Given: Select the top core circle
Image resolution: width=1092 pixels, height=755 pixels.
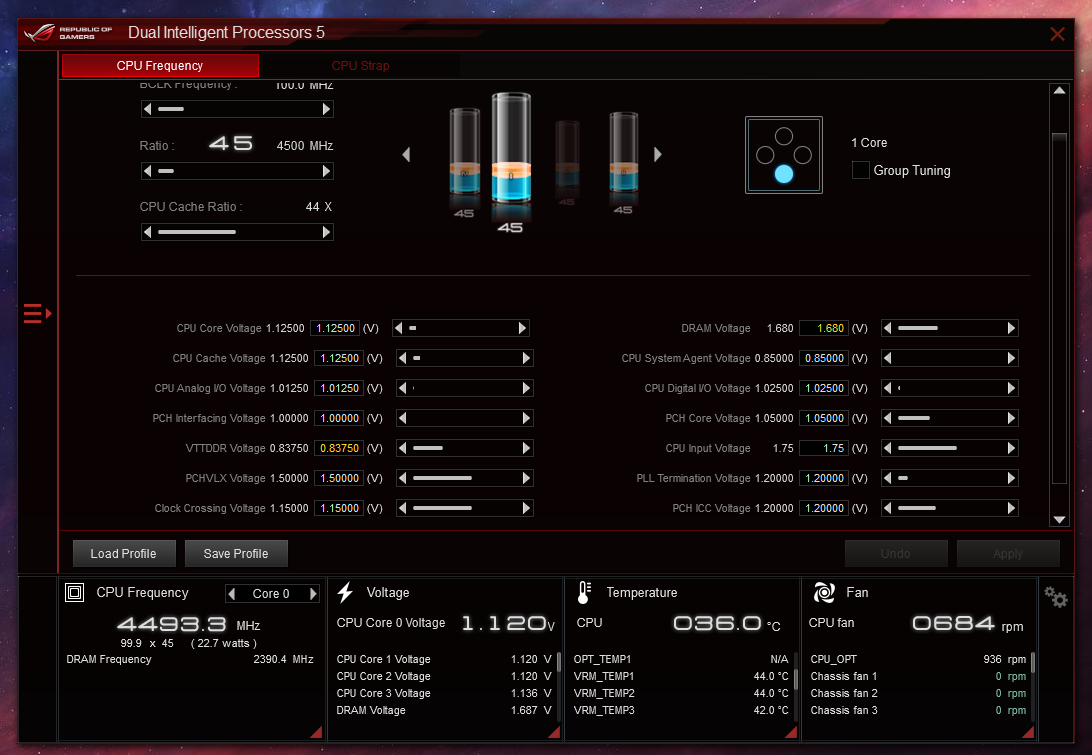Looking at the screenshot, I should pos(784,136).
